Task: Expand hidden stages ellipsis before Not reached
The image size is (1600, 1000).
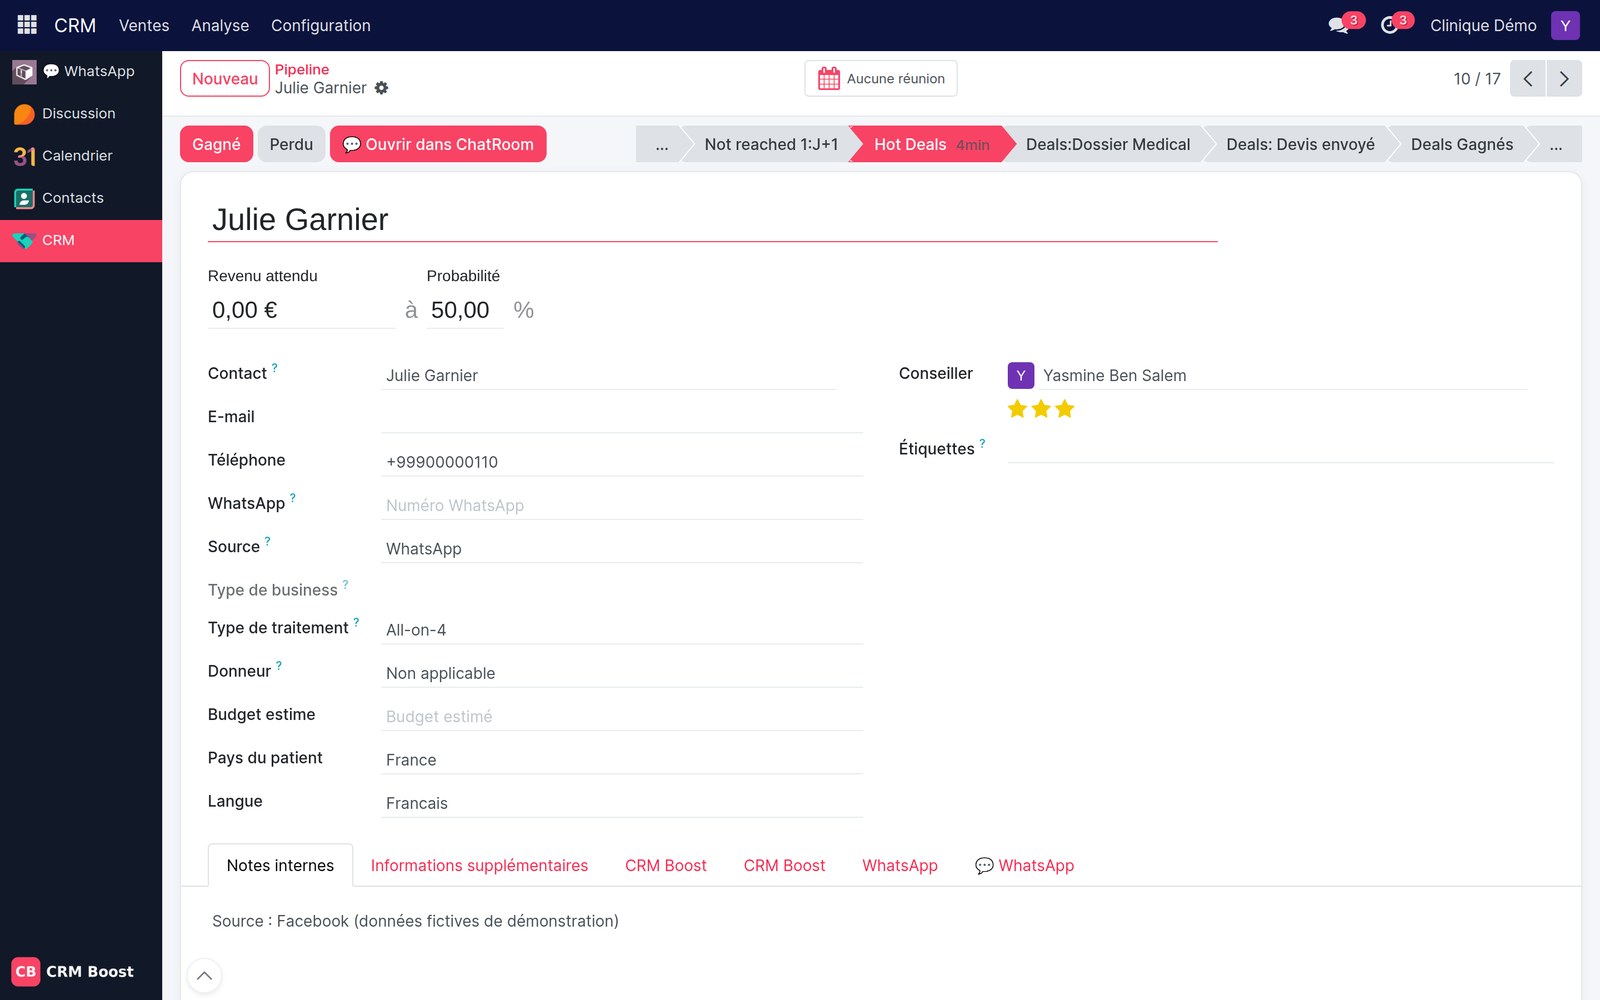Action: (x=661, y=144)
